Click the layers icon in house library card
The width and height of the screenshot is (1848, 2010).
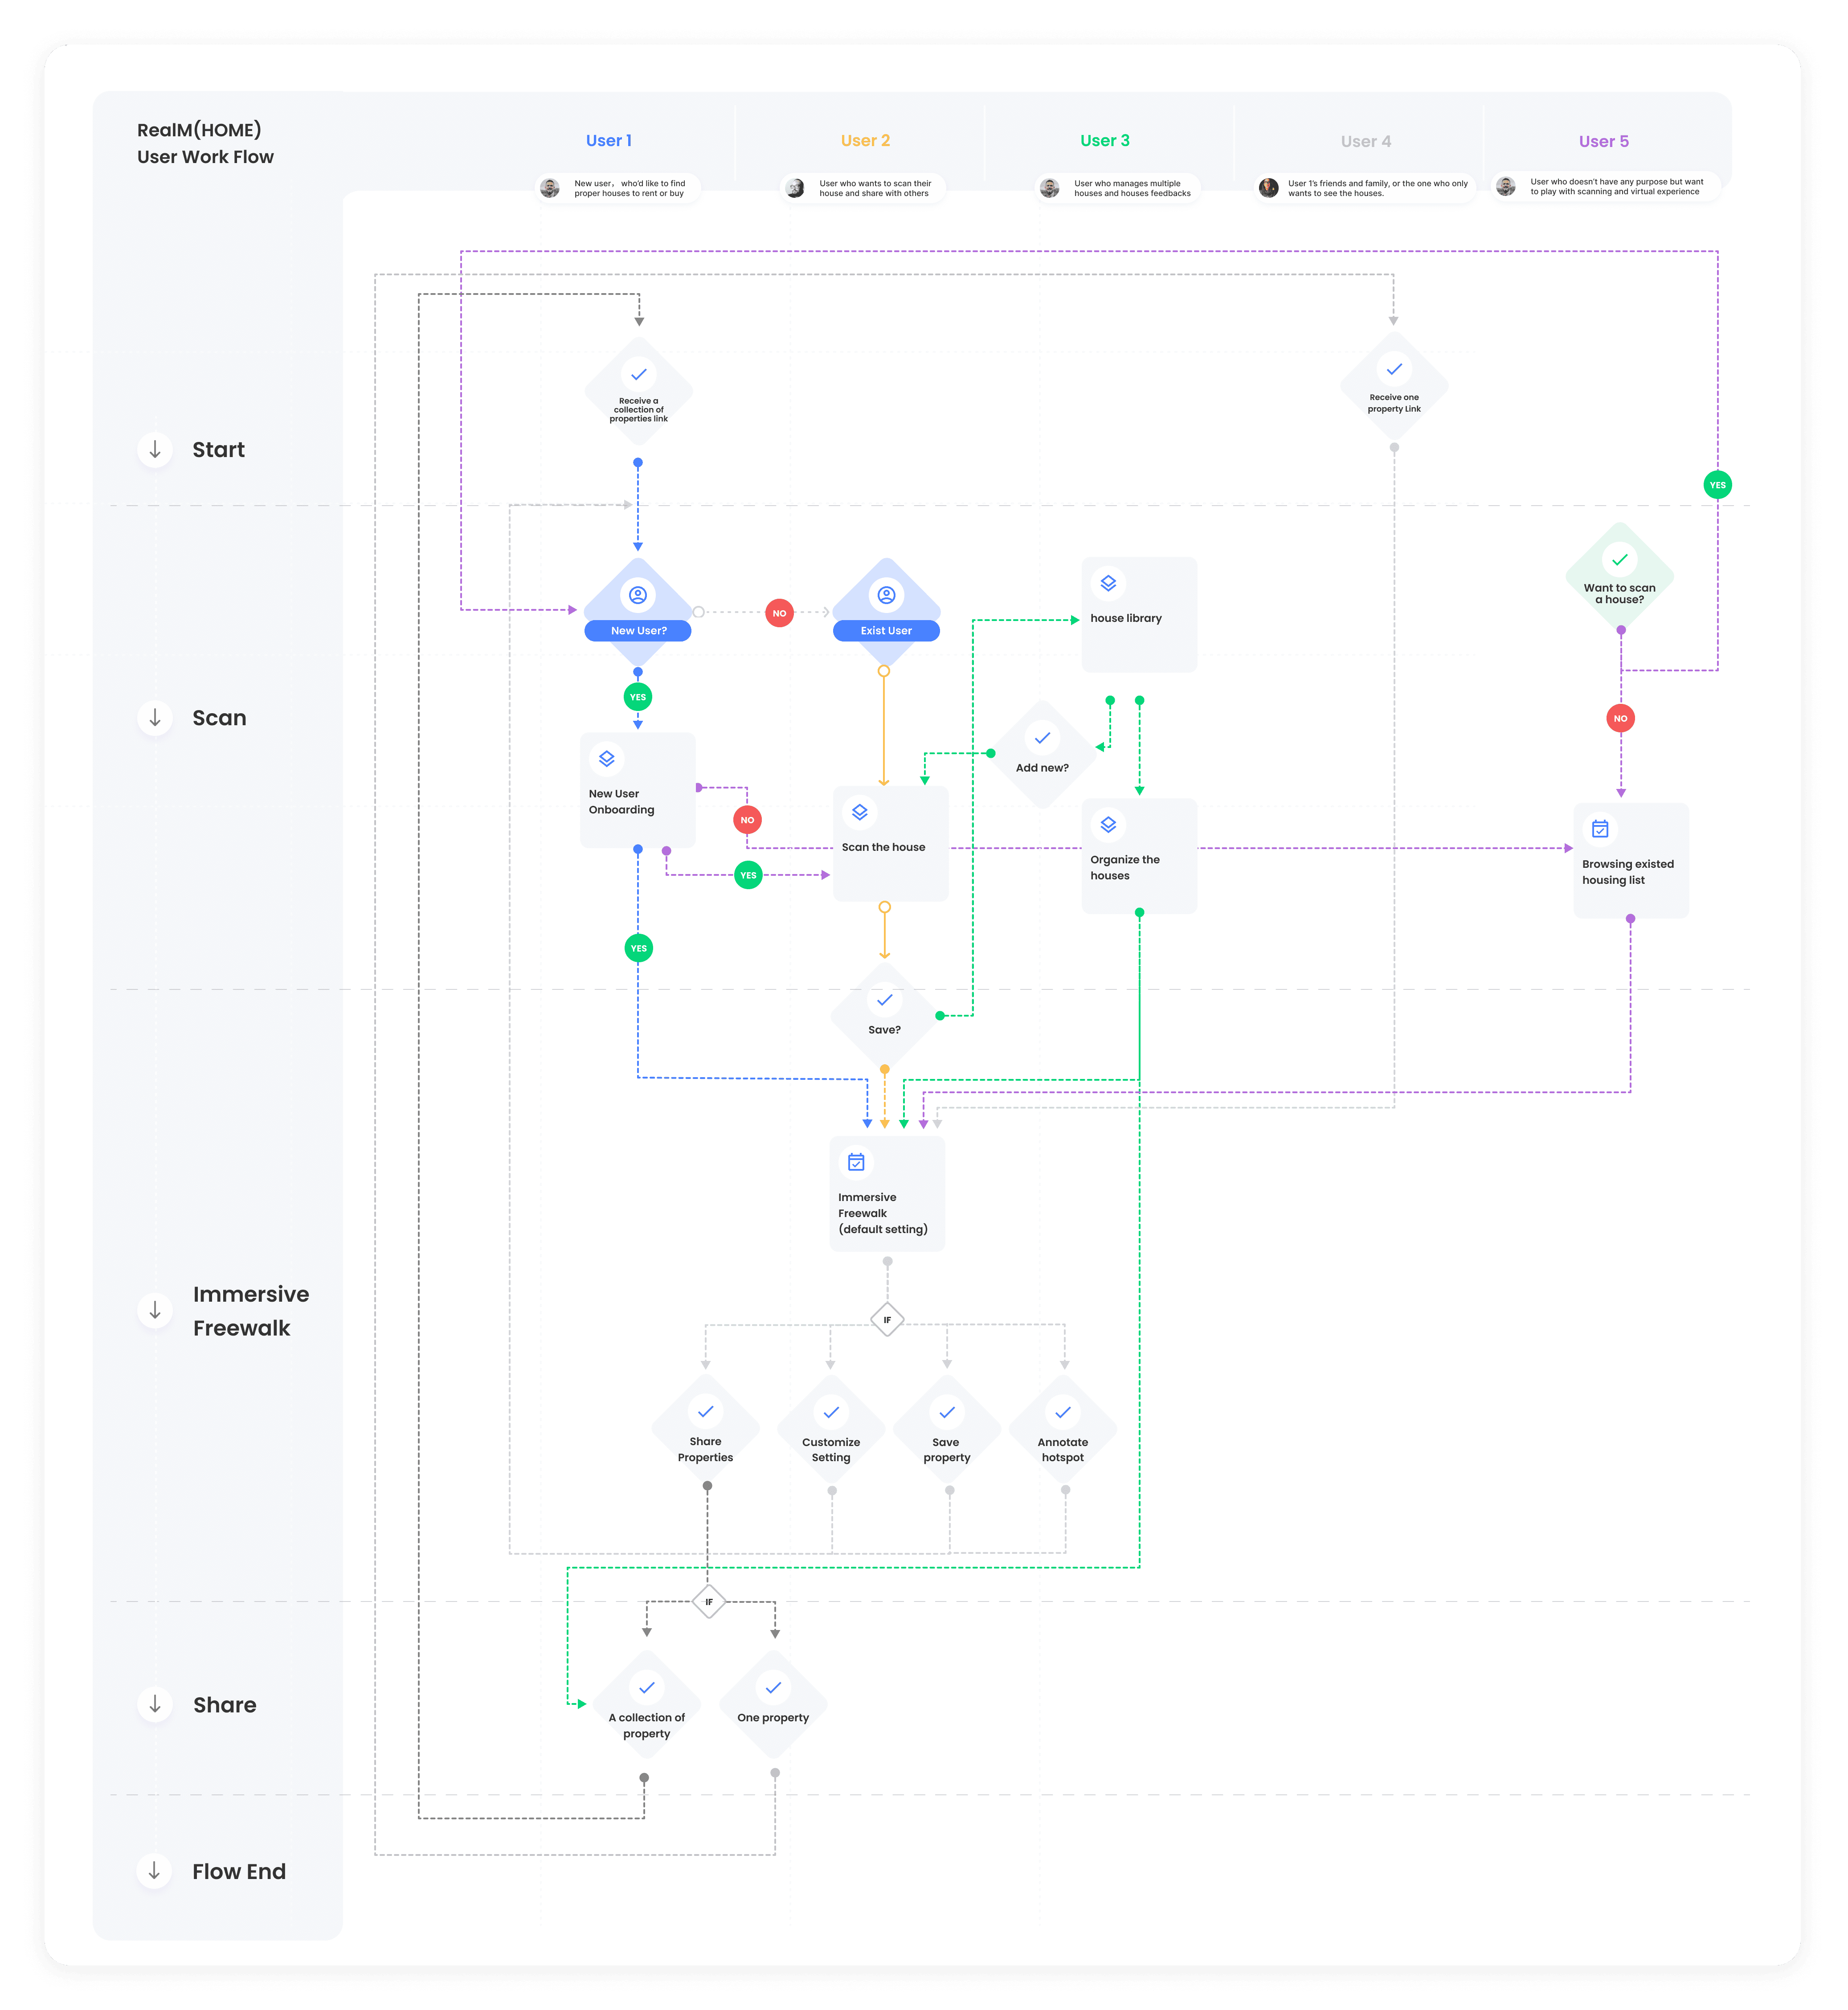click(x=1108, y=583)
